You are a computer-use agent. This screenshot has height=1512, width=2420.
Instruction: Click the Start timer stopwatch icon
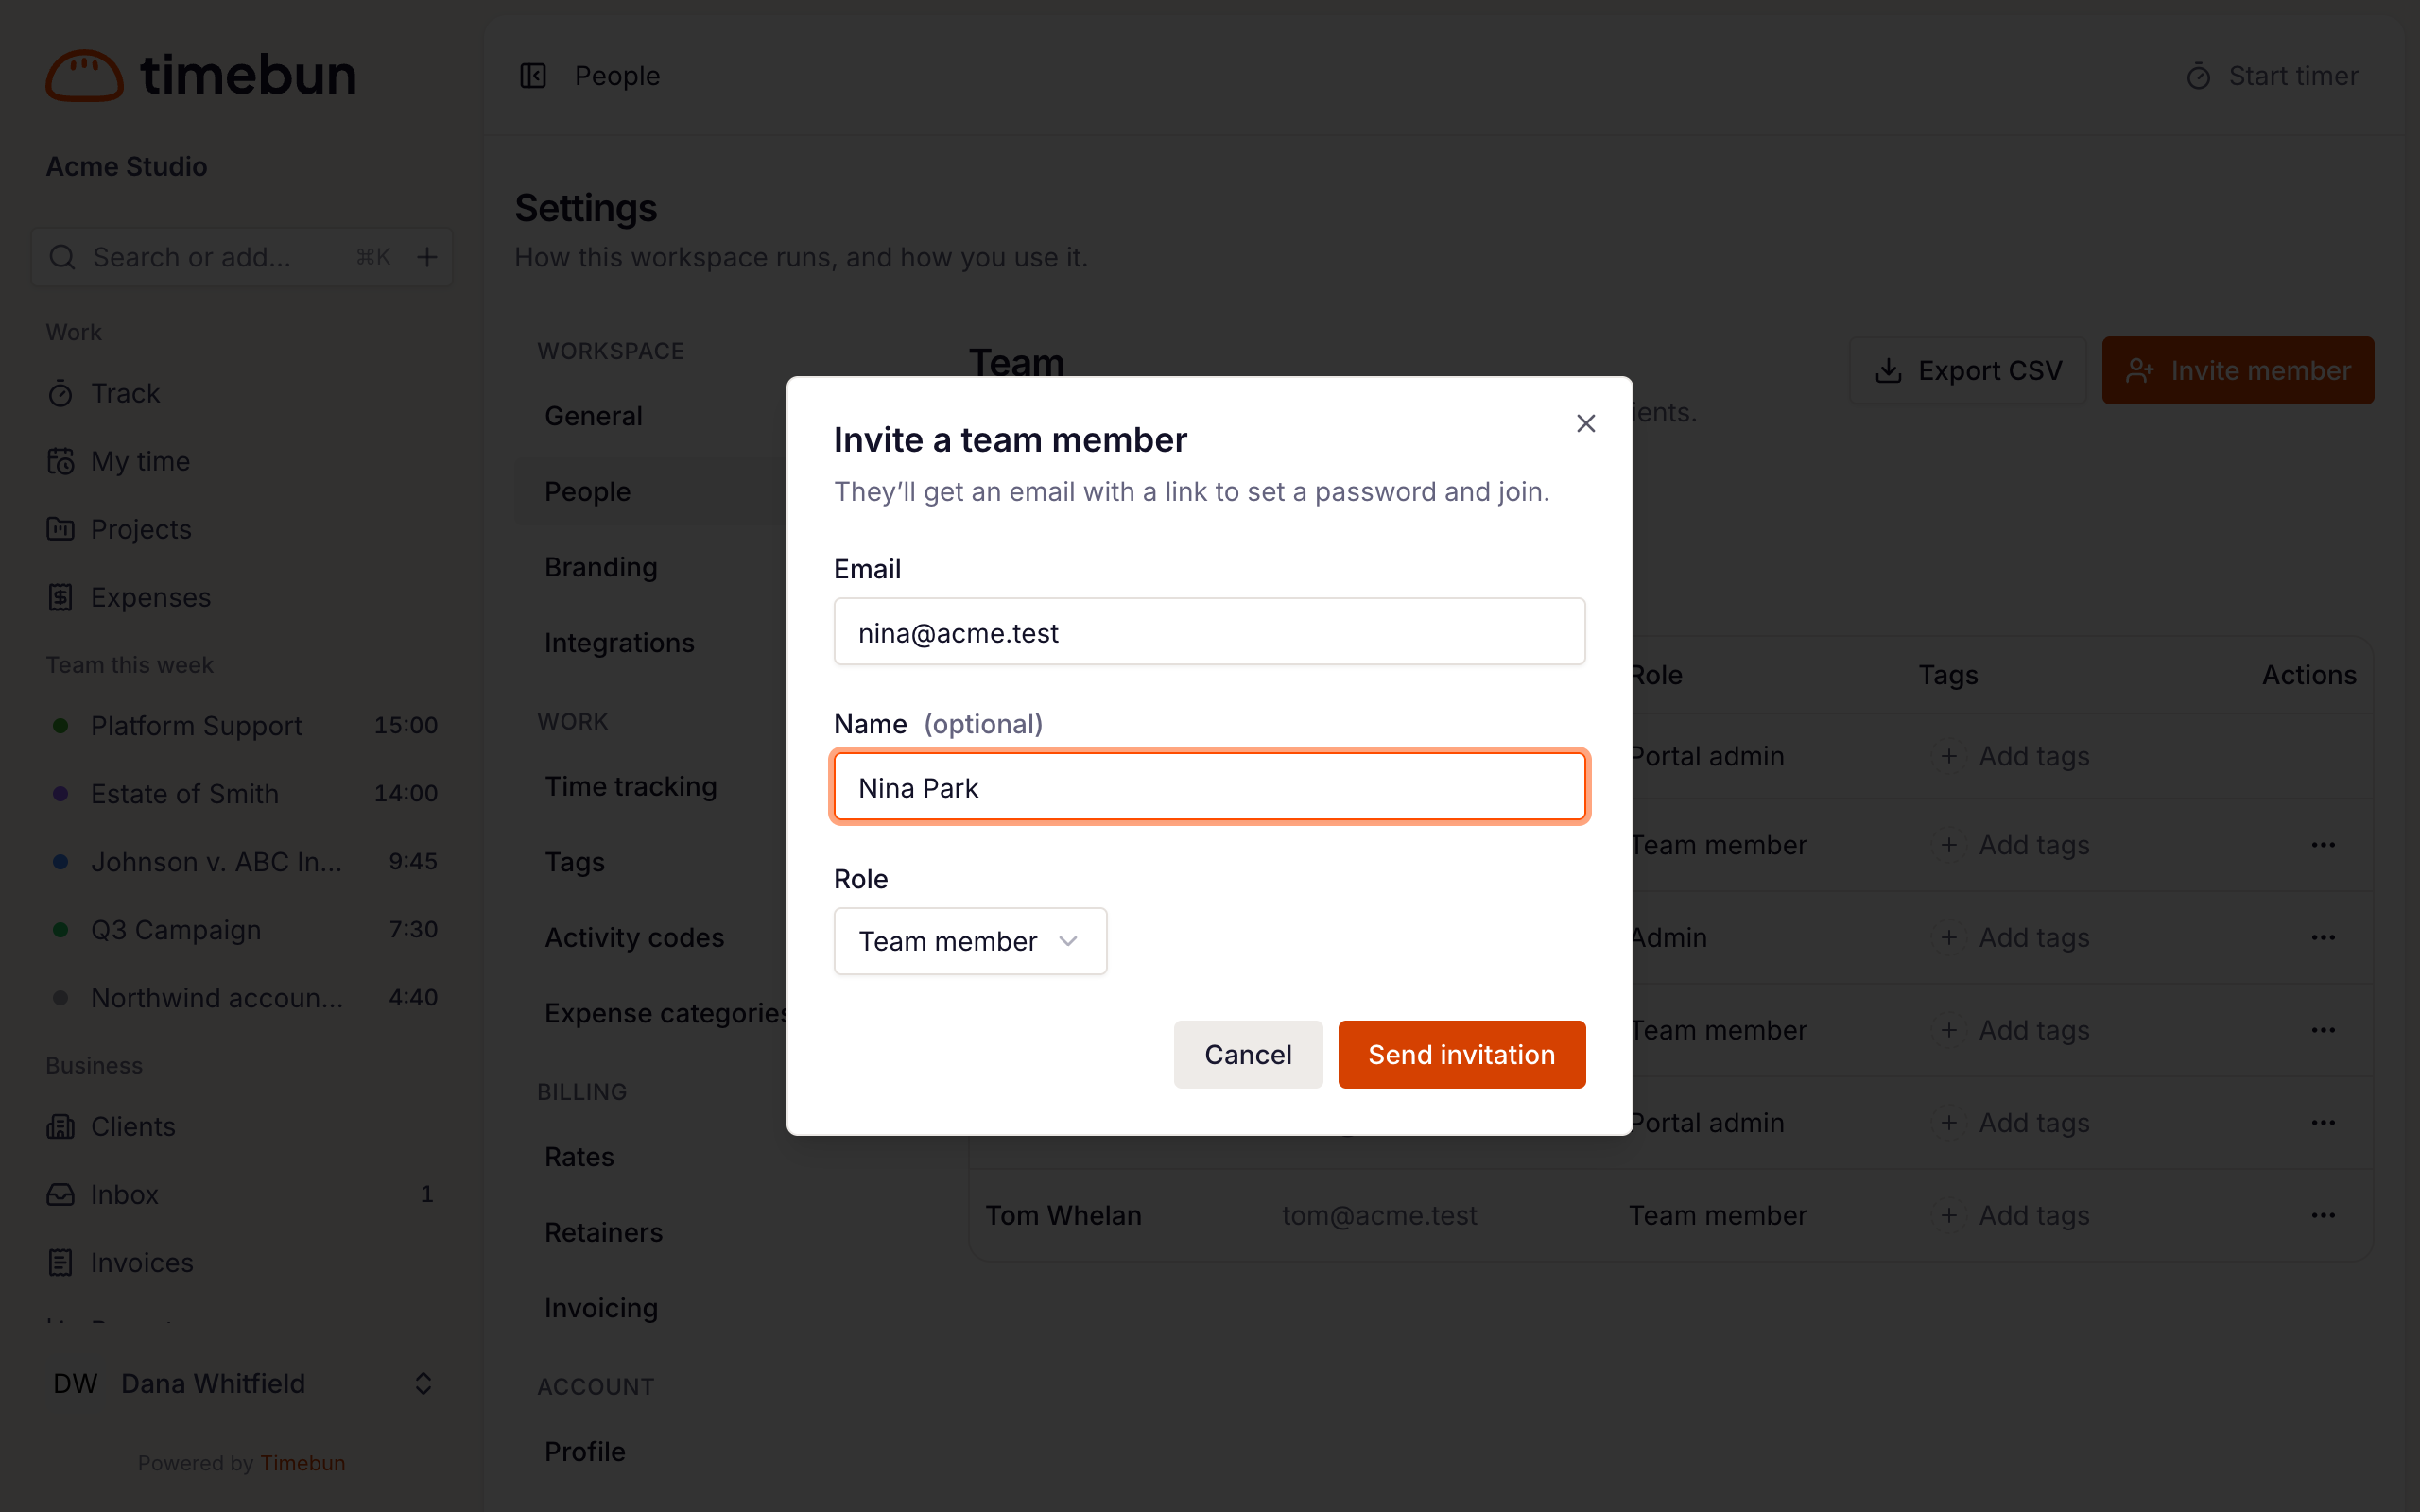click(x=2198, y=76)
